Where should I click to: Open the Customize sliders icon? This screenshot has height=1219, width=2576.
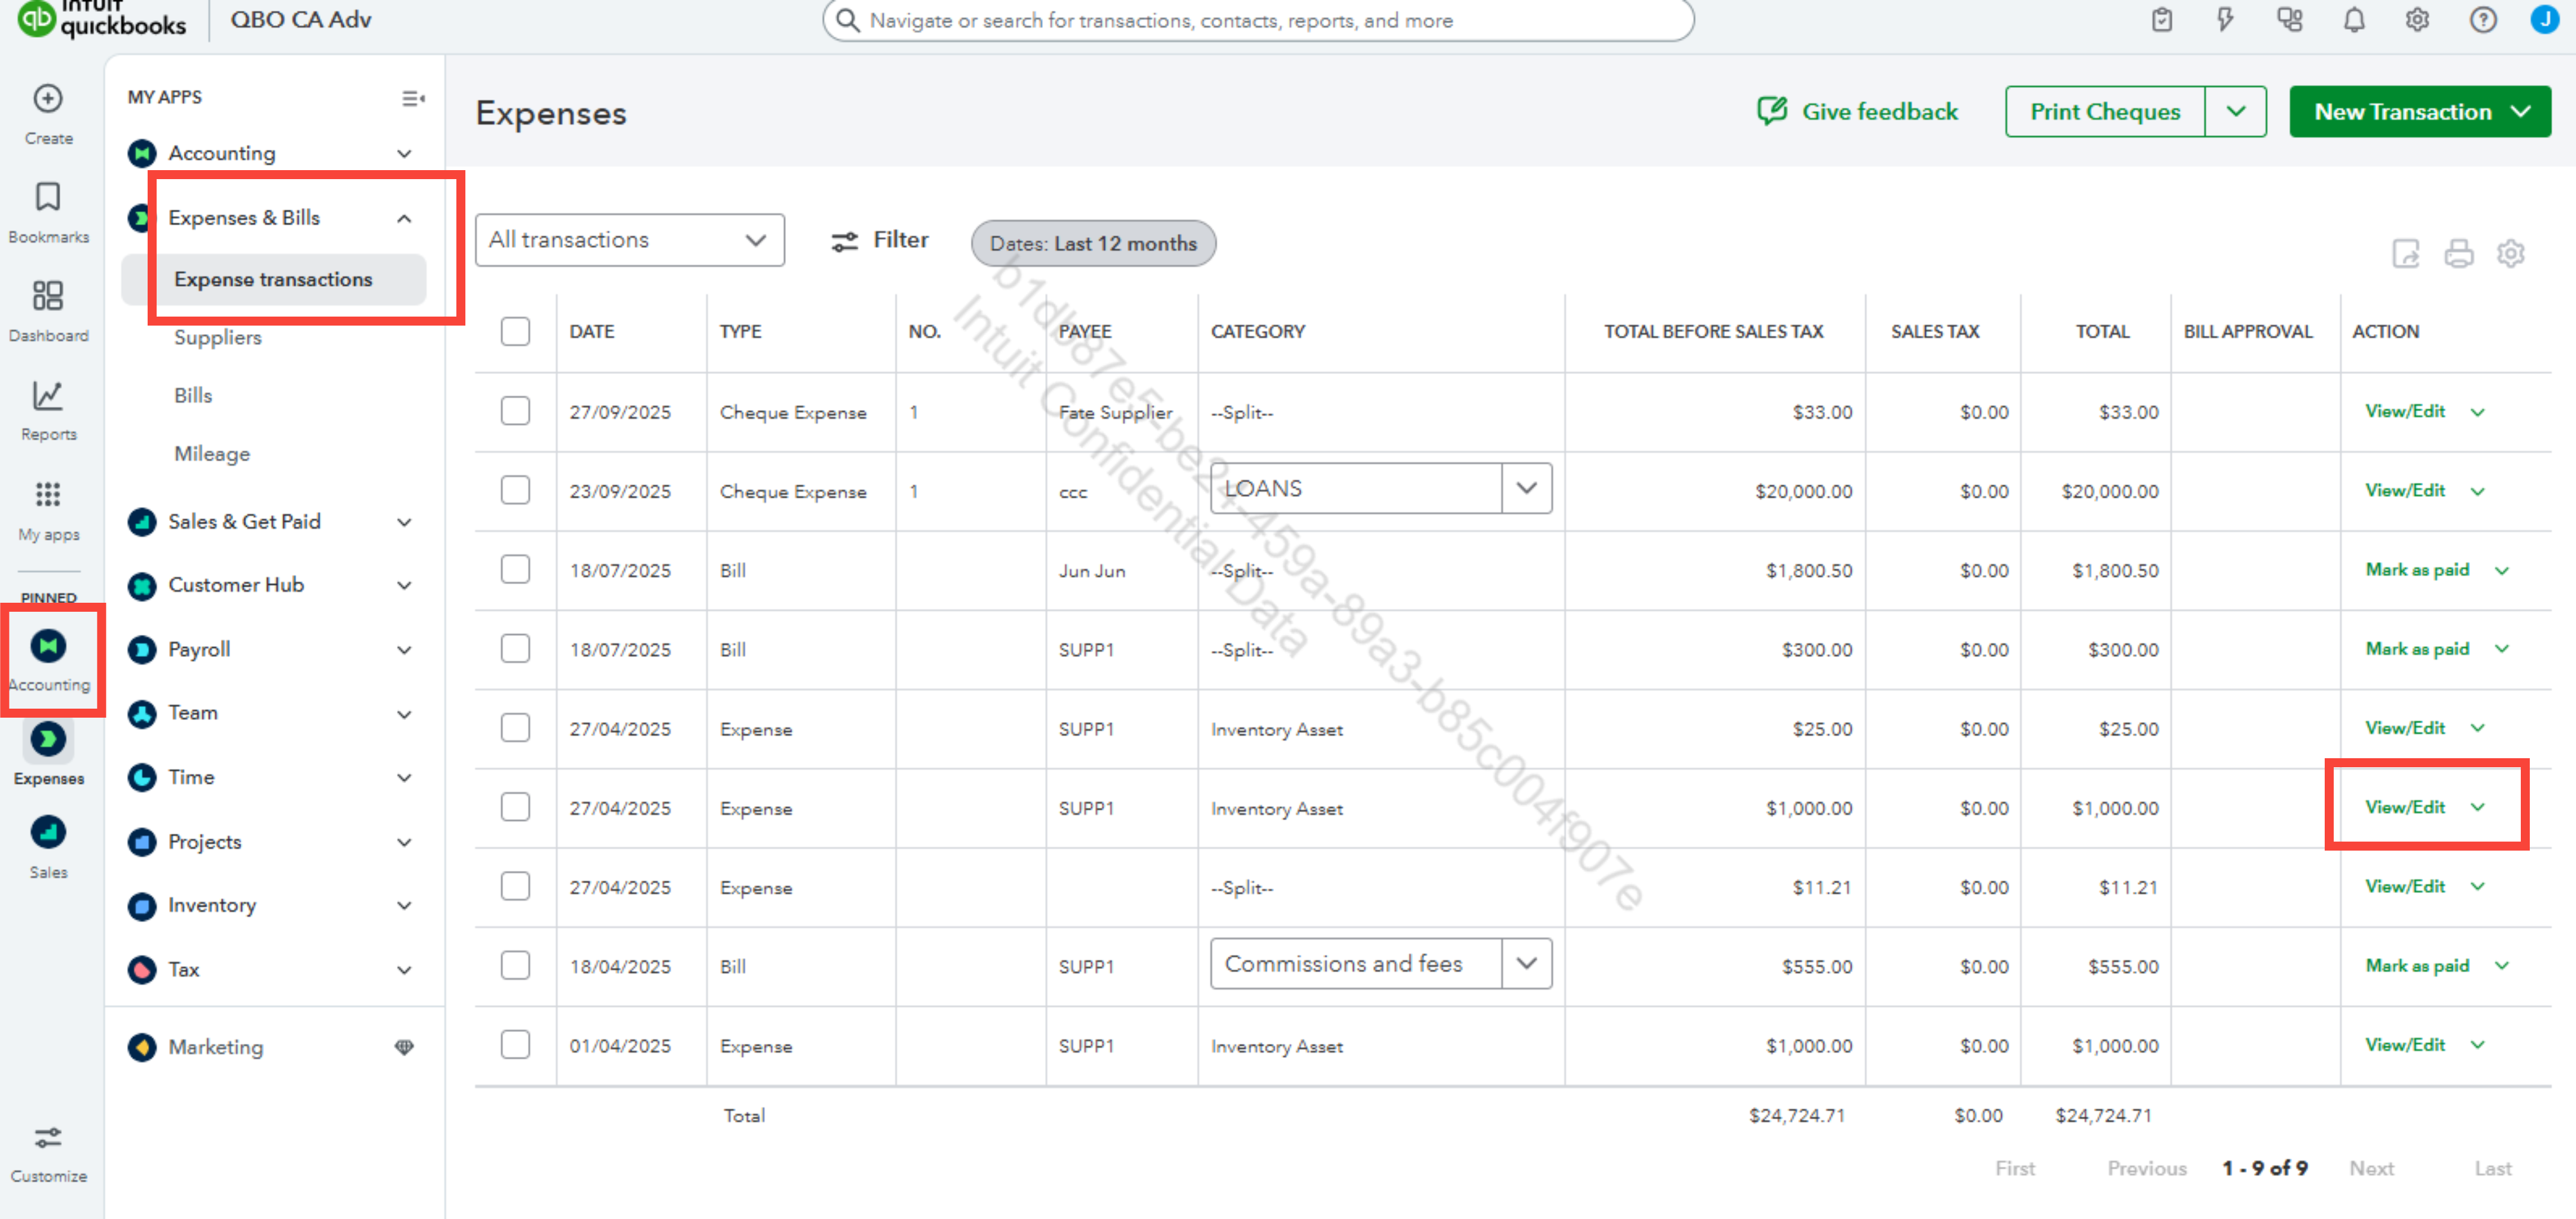click(48, 1138)
